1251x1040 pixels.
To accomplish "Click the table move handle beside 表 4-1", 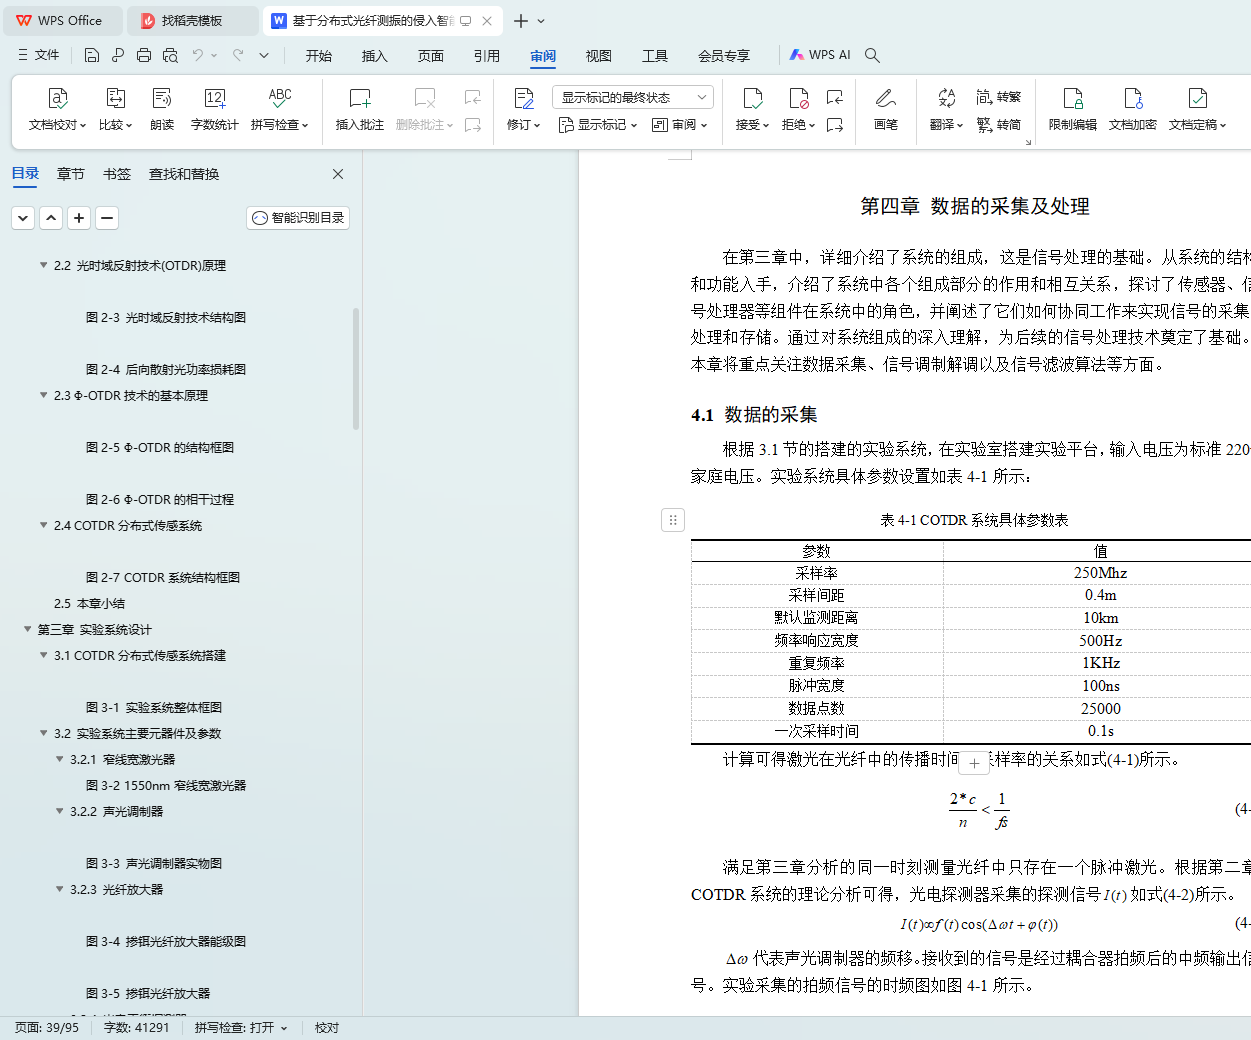I will pos(673,520).
